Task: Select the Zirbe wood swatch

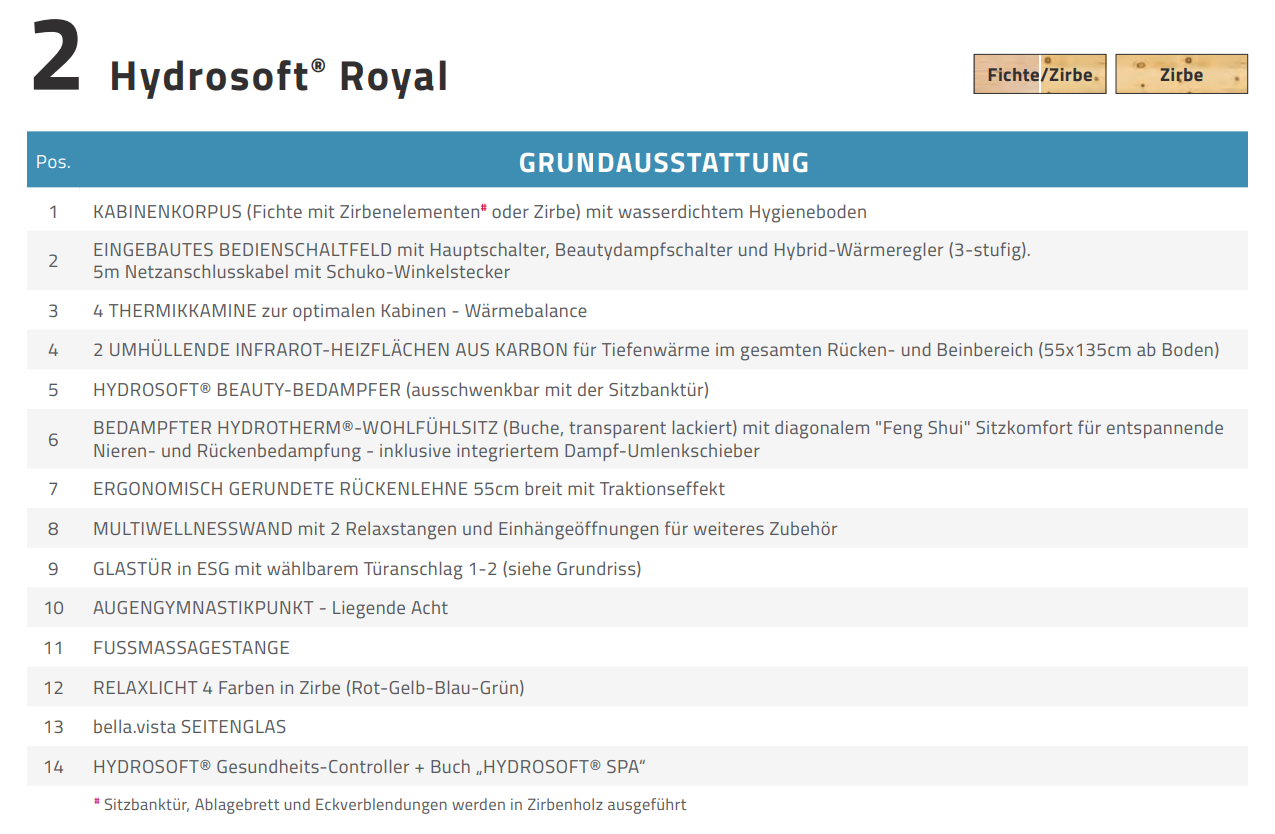Action: (1181, 74)
